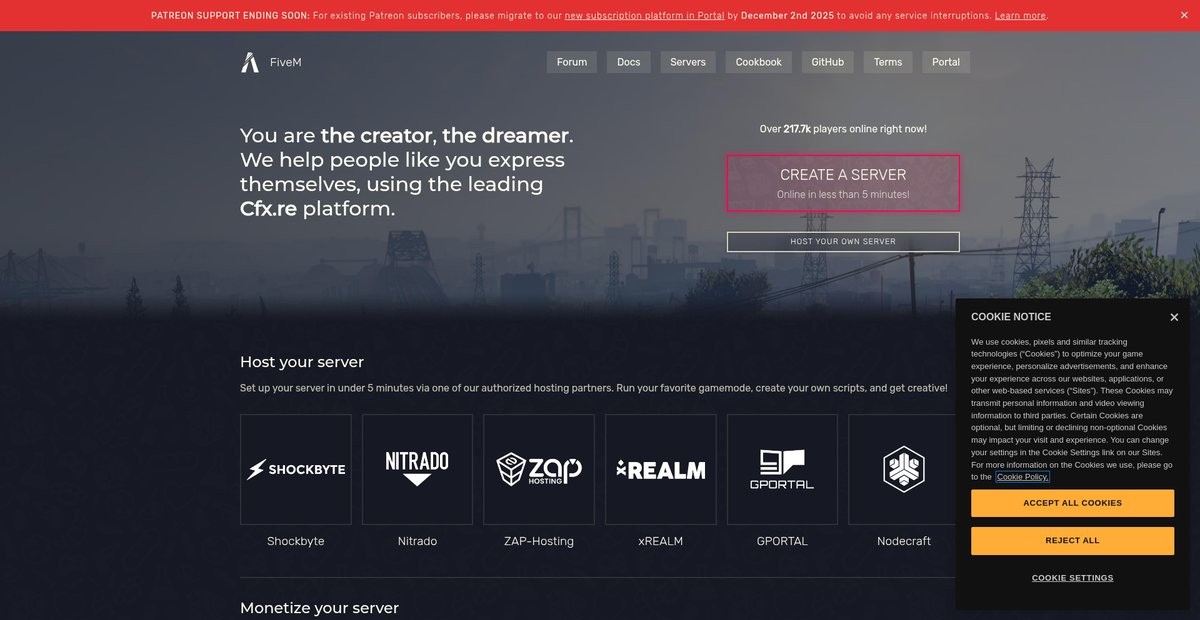Open Cookie Settings
Screen dimensions: 1200x620
coord(1072,578)
